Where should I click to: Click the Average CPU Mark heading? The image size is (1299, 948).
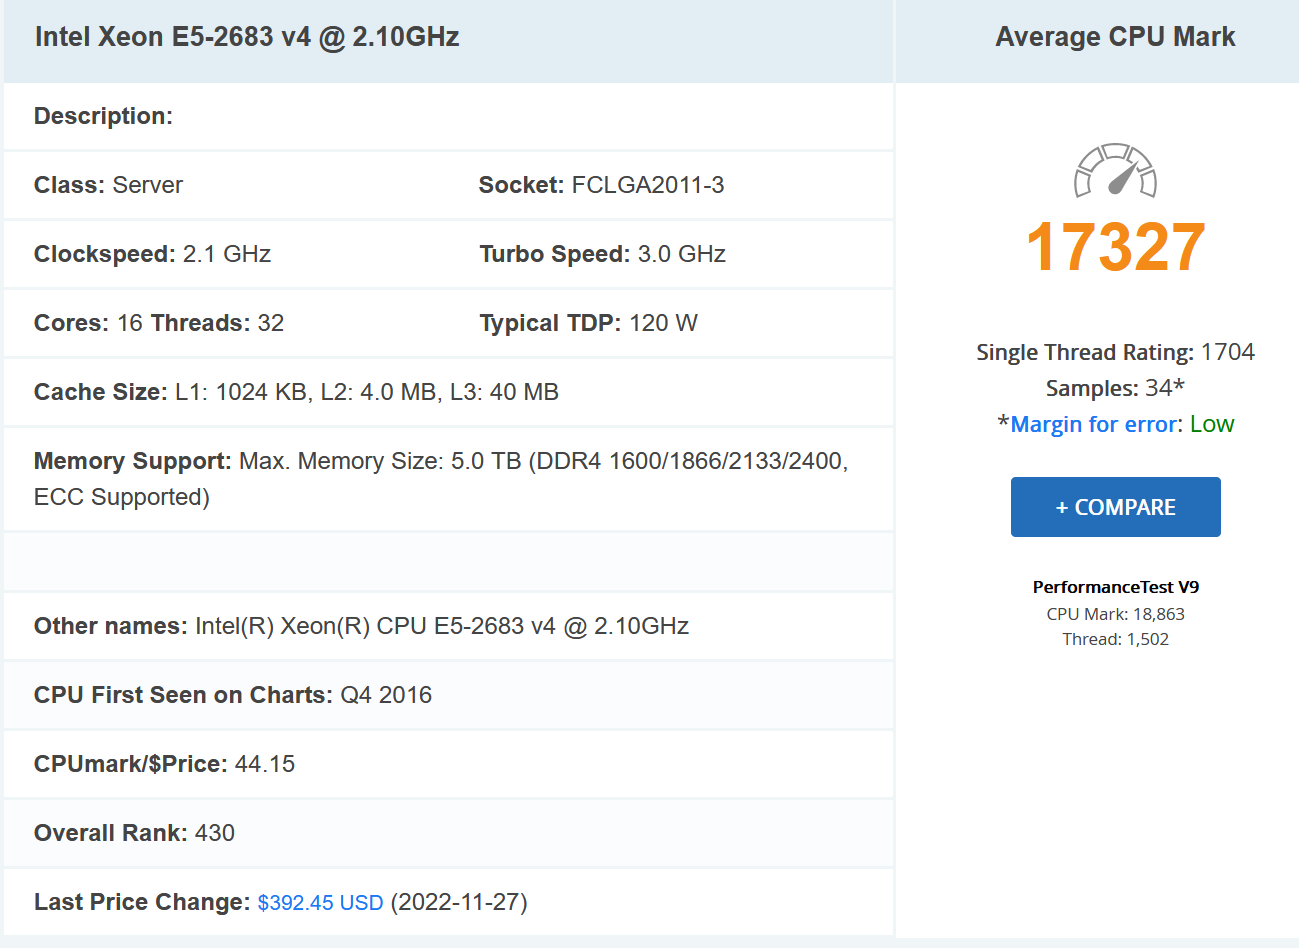tap(1115, 37)
